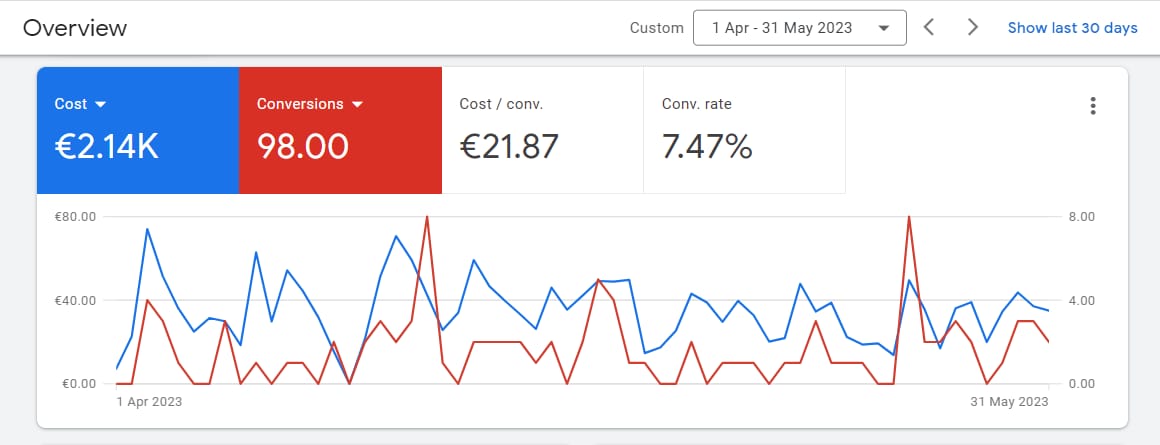Go to the previous date period arrow
This screenshot has width=1160, height=445.
[x=929, y=28]
